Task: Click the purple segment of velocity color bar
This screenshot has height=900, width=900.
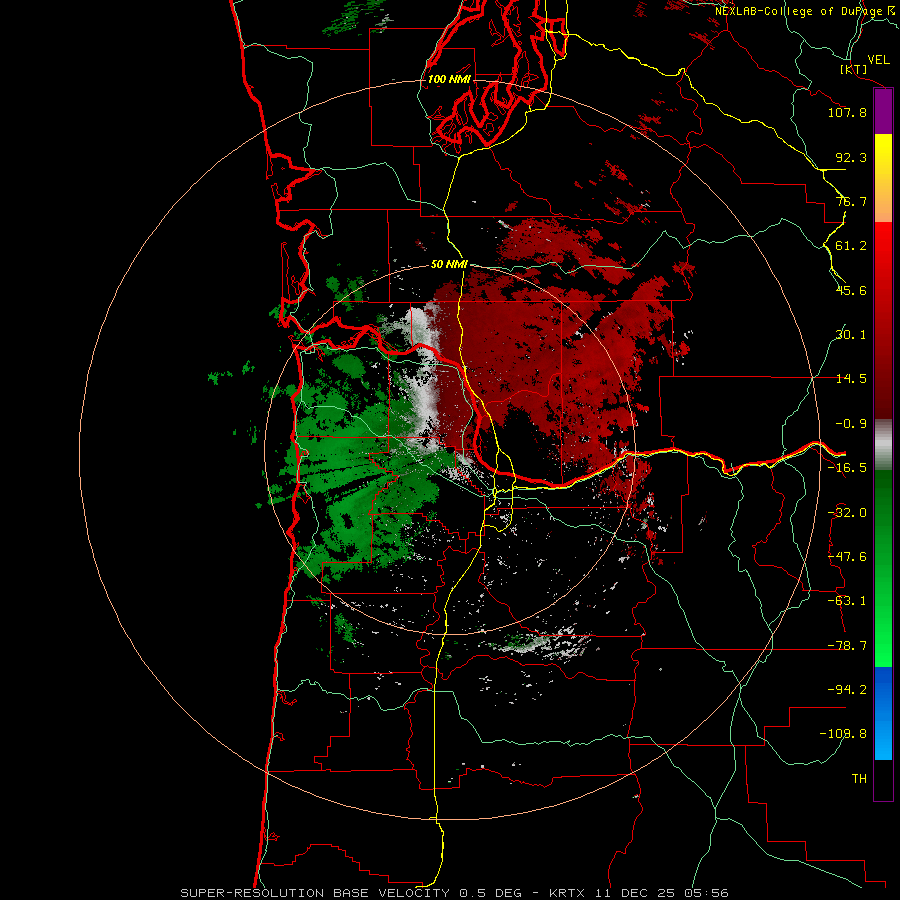Action: pyautogui.click(x=883, y=112)
